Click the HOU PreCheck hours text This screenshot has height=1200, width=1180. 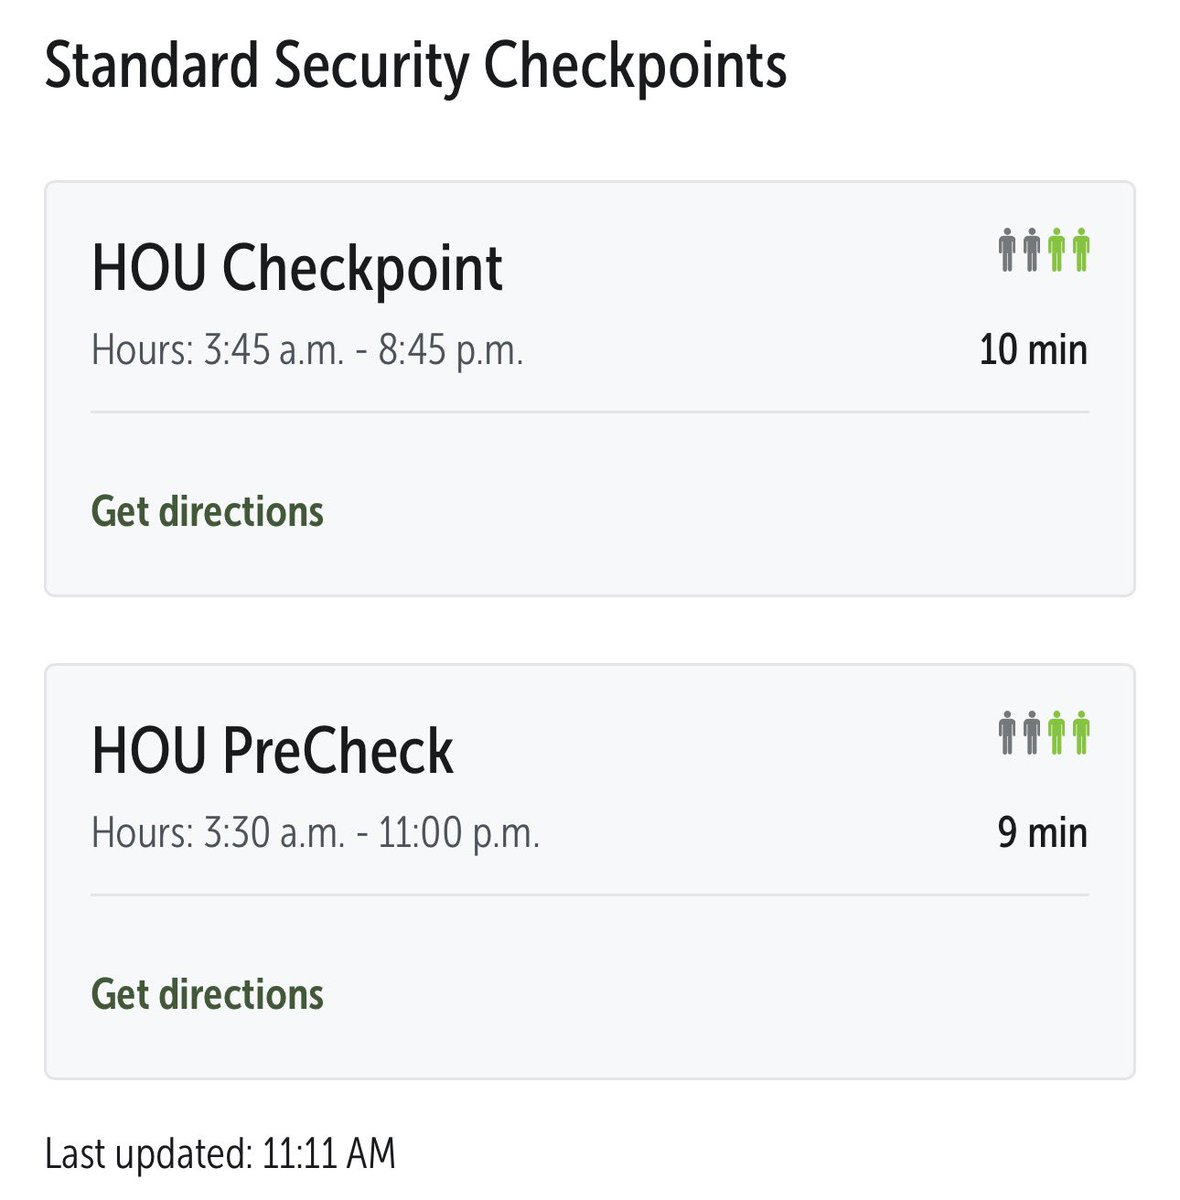315,833
